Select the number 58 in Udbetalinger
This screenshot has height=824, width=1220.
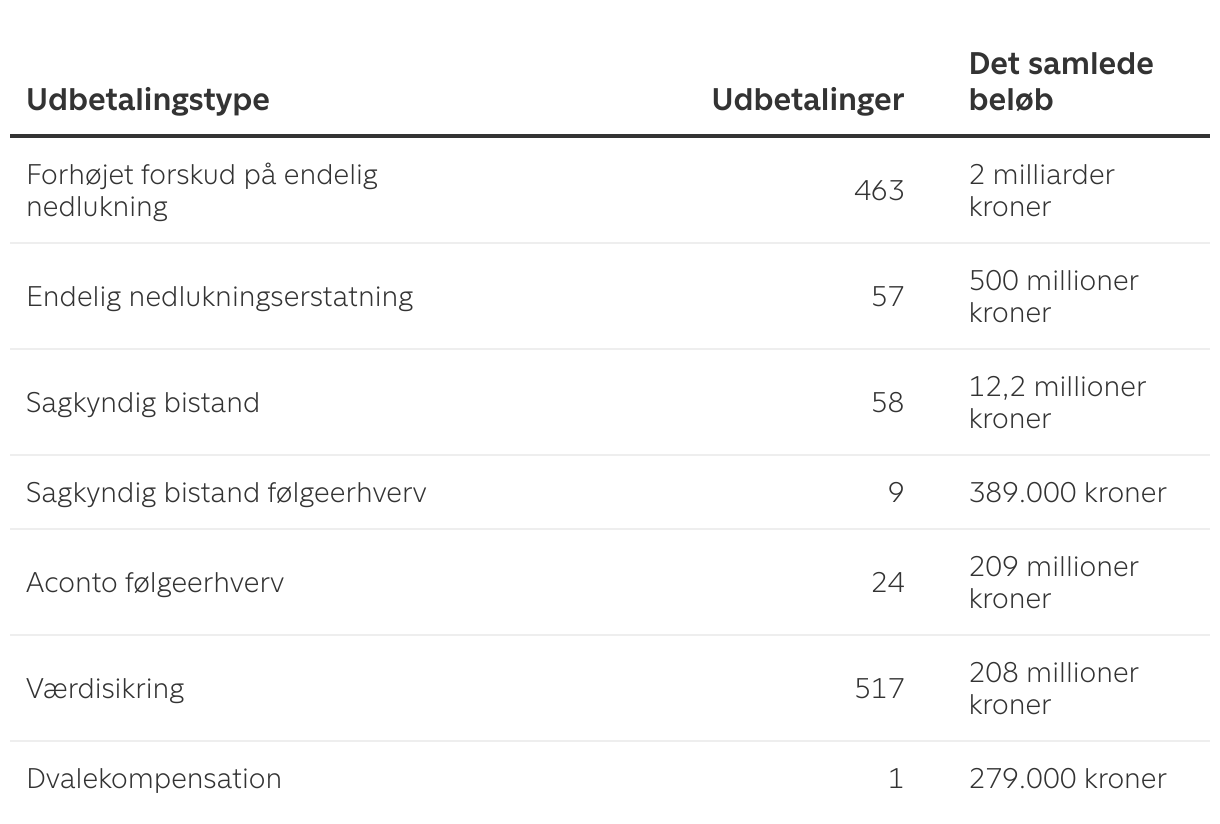pyautogui.click(x=887, y=402)
